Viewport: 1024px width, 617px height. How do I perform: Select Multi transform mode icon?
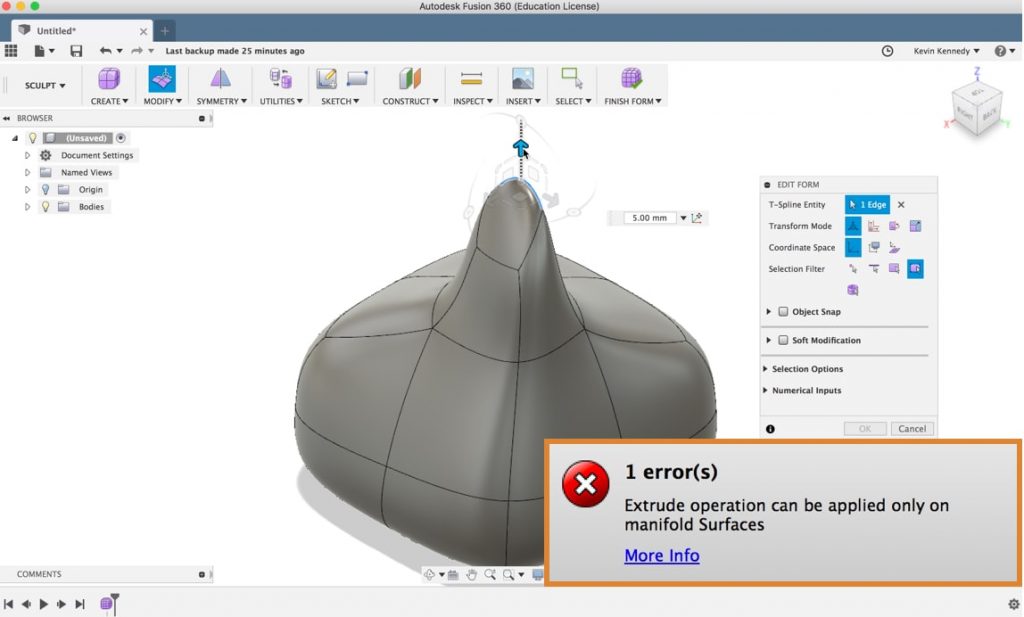(x=853, y=226)
